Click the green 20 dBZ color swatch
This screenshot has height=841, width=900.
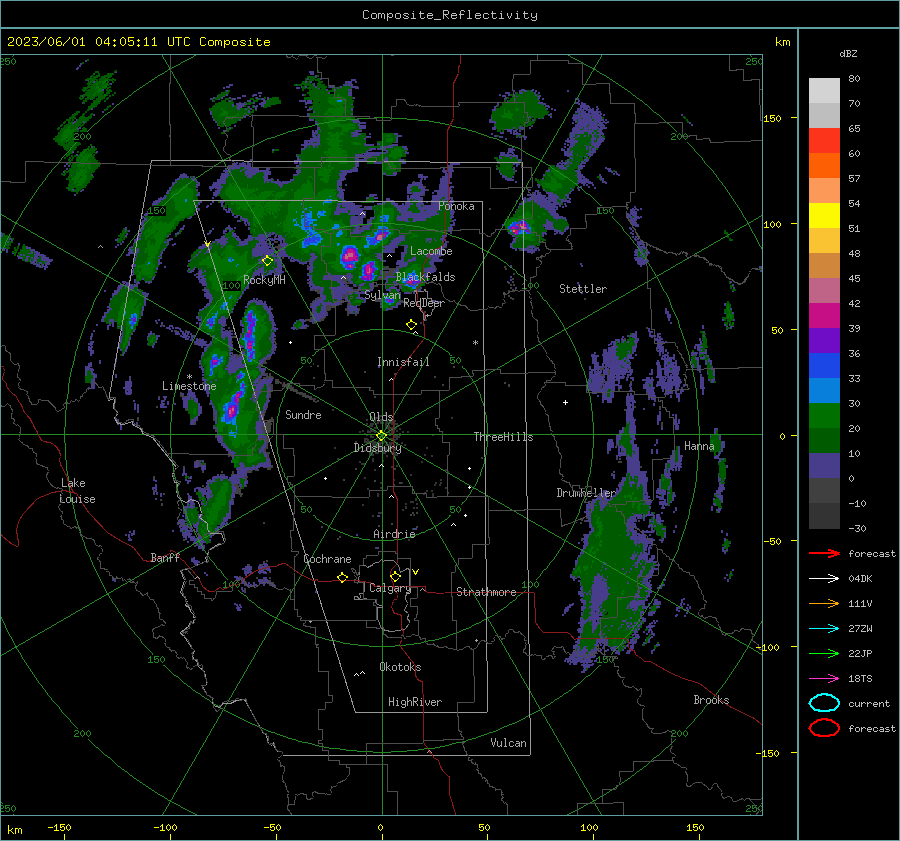click(x=824, y=415)
